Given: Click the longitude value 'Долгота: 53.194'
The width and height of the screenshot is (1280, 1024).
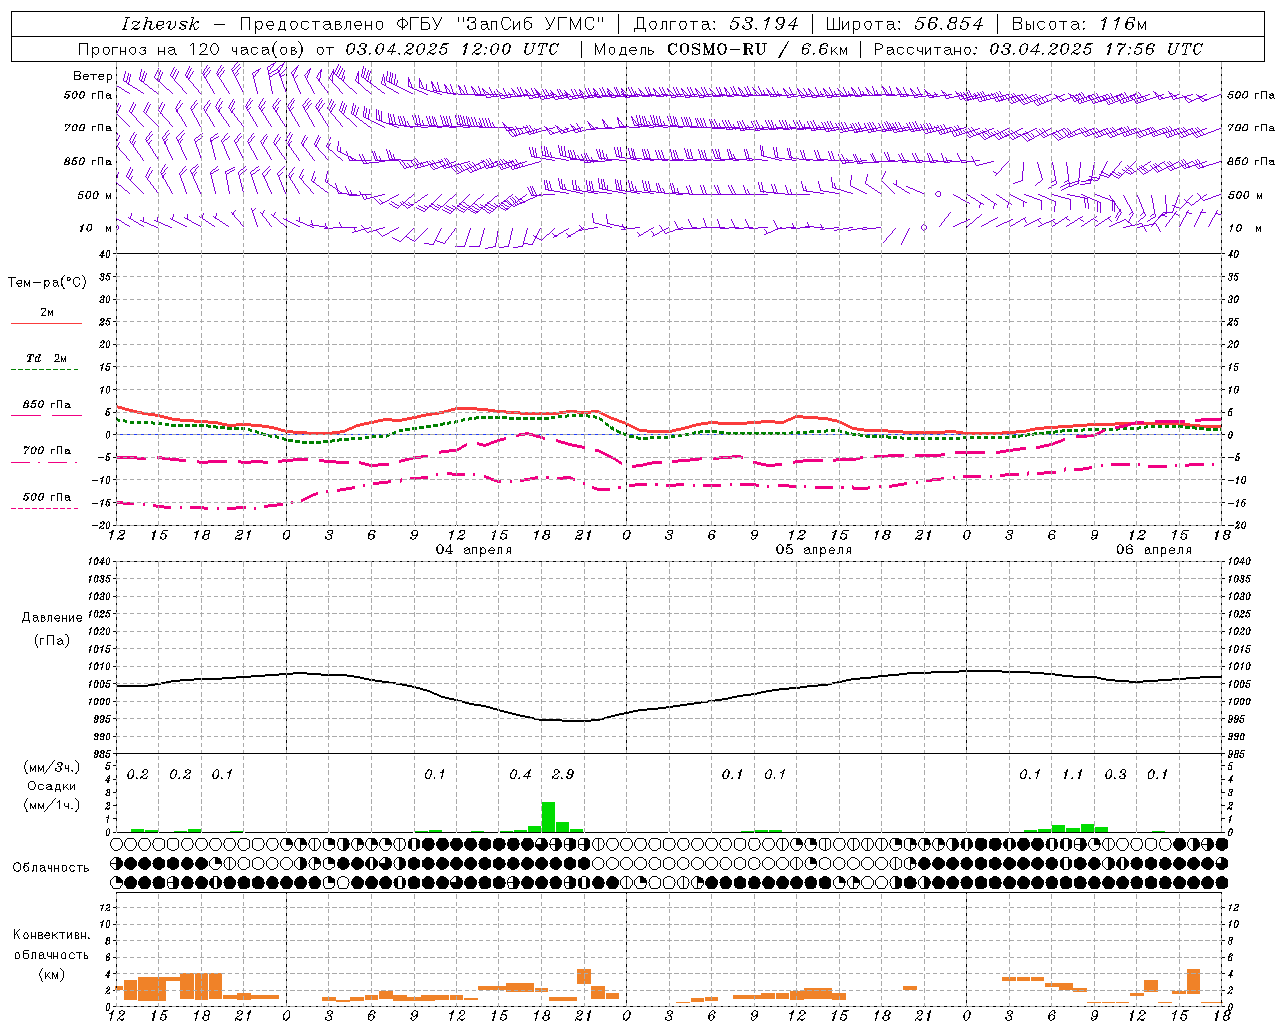Looking at the screenshot, I should click(716, 24).
